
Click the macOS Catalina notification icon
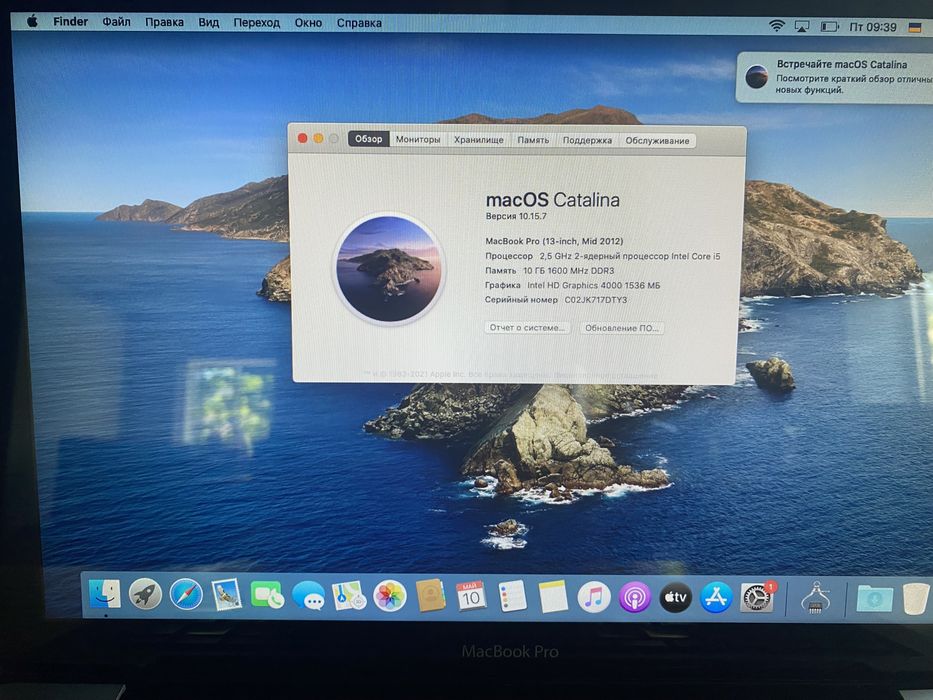(x=756, y=77)
